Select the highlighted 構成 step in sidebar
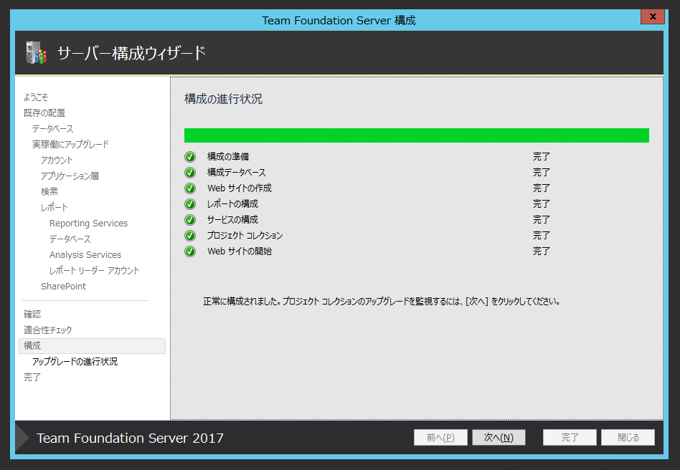 point(92,346)
